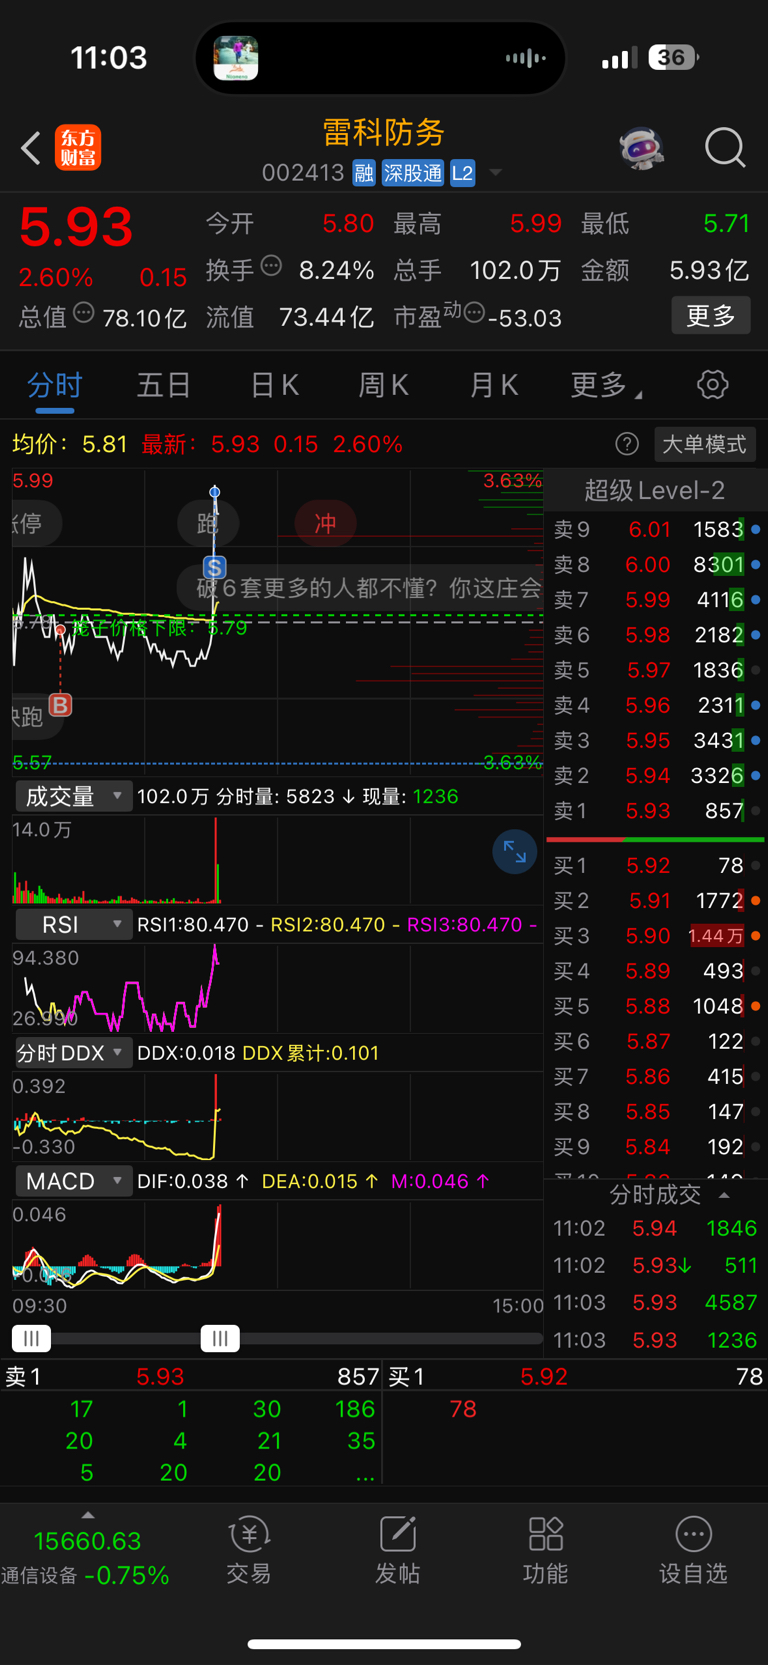
Task: Expand 分时成交 tick list arrow
Action: [724, 1195]
